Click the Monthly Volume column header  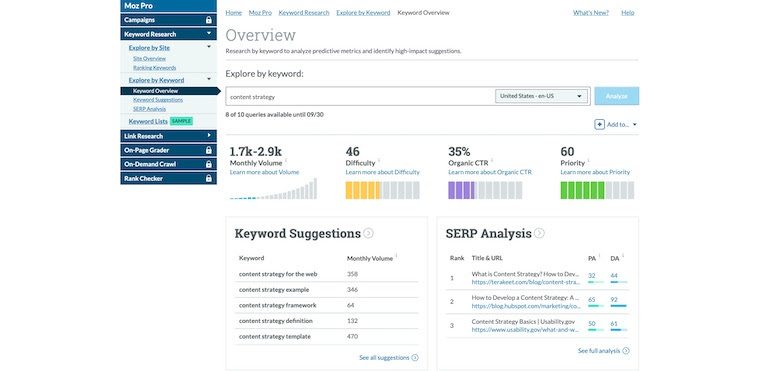click(370, 258)
